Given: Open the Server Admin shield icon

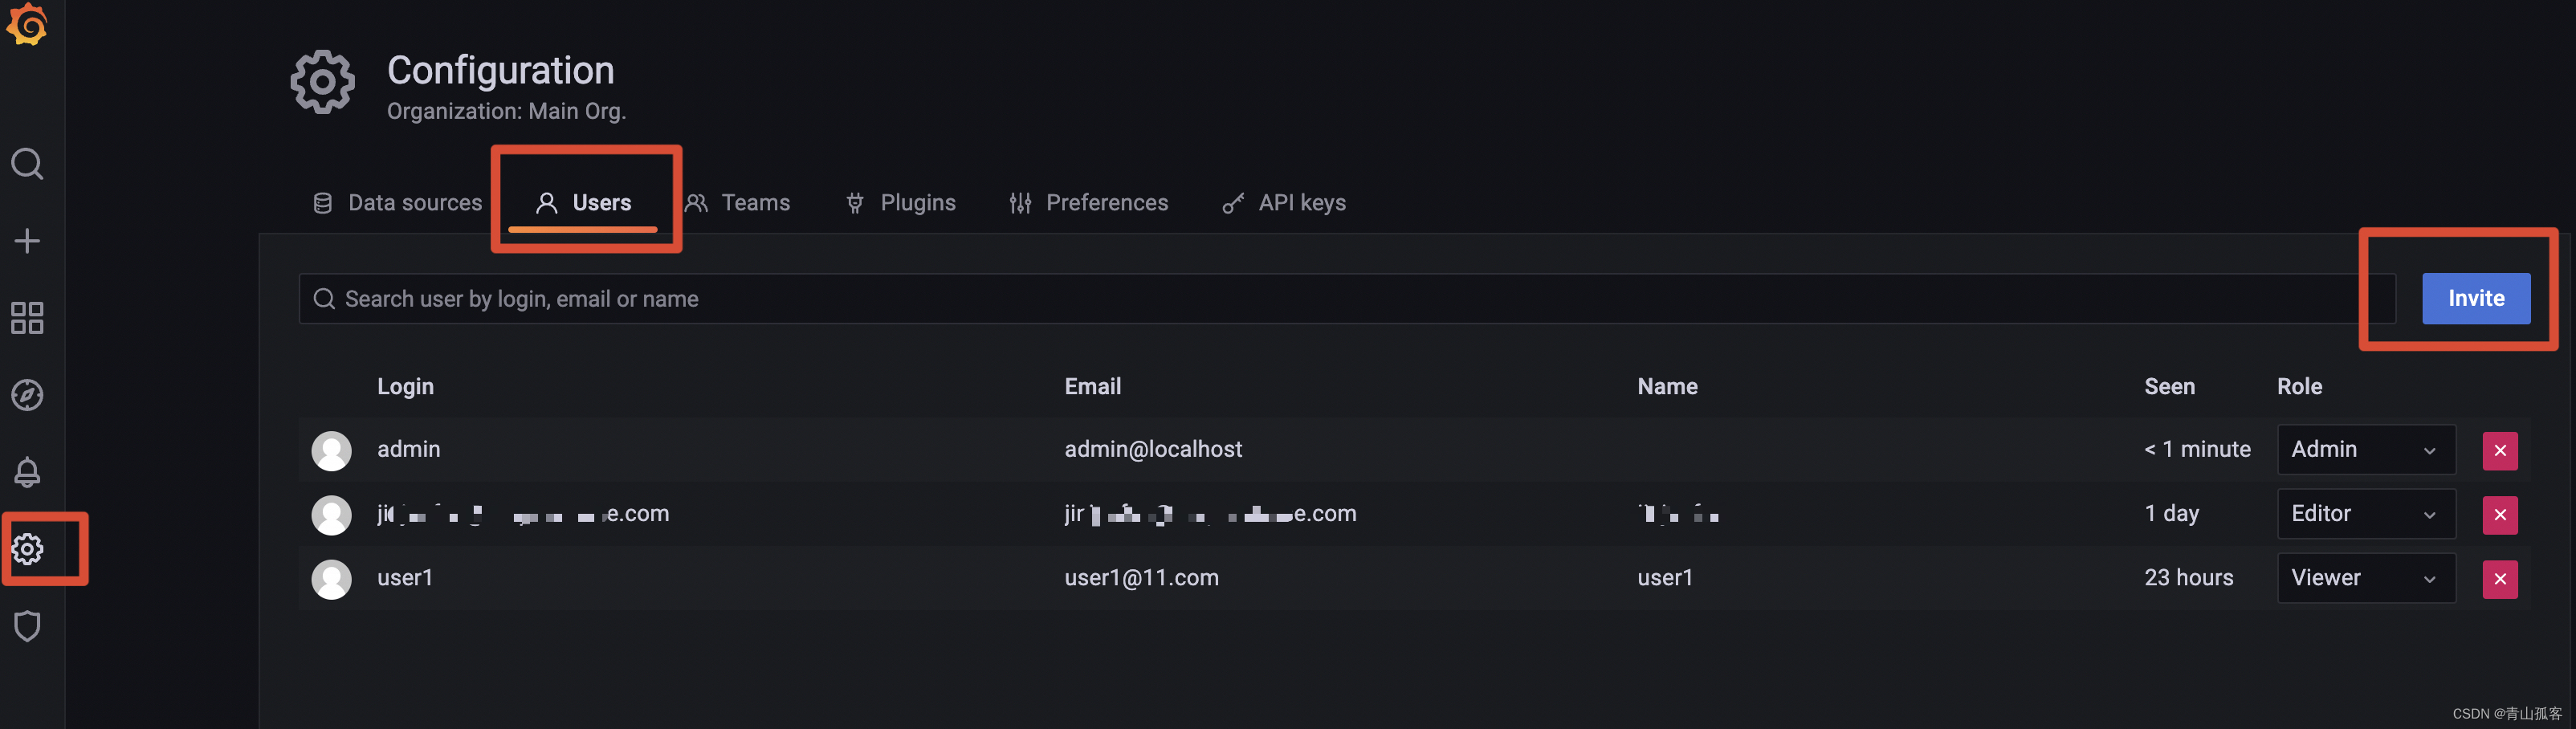Looking at the screenshot, I should pos(27,626).
